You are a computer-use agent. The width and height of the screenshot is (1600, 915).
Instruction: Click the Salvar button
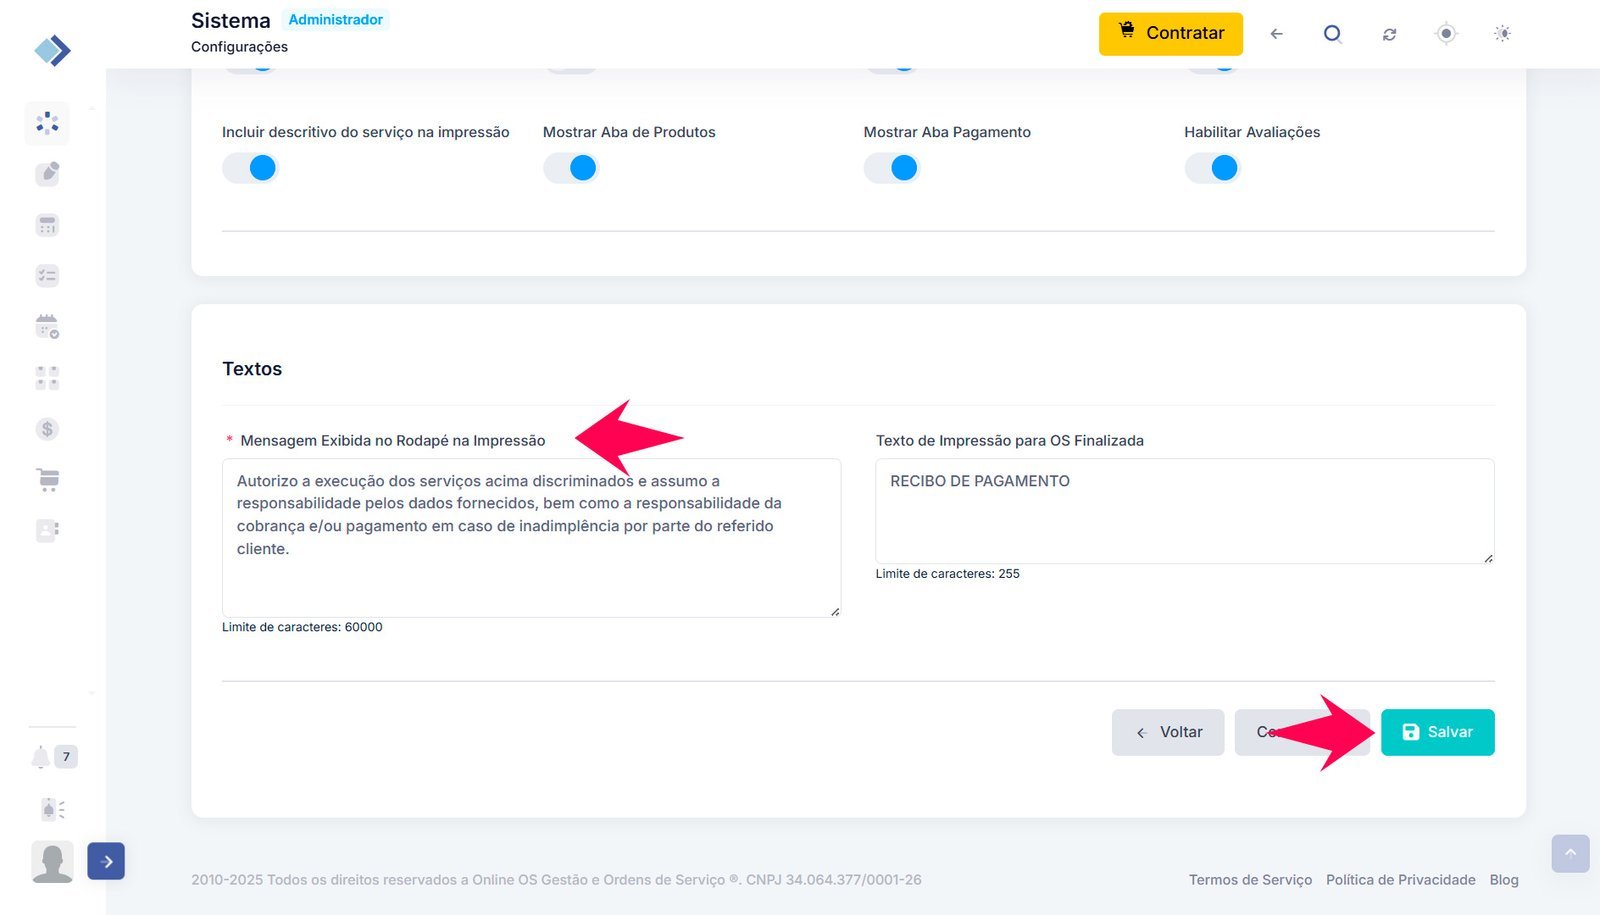1437,732
